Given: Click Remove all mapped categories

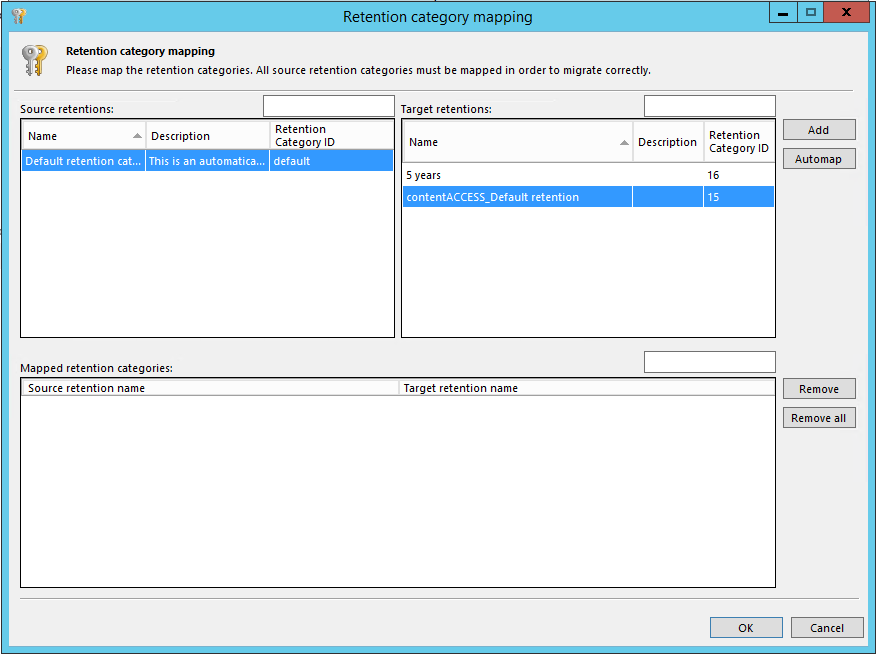Looking at the screenshot, I should [818, 418].
